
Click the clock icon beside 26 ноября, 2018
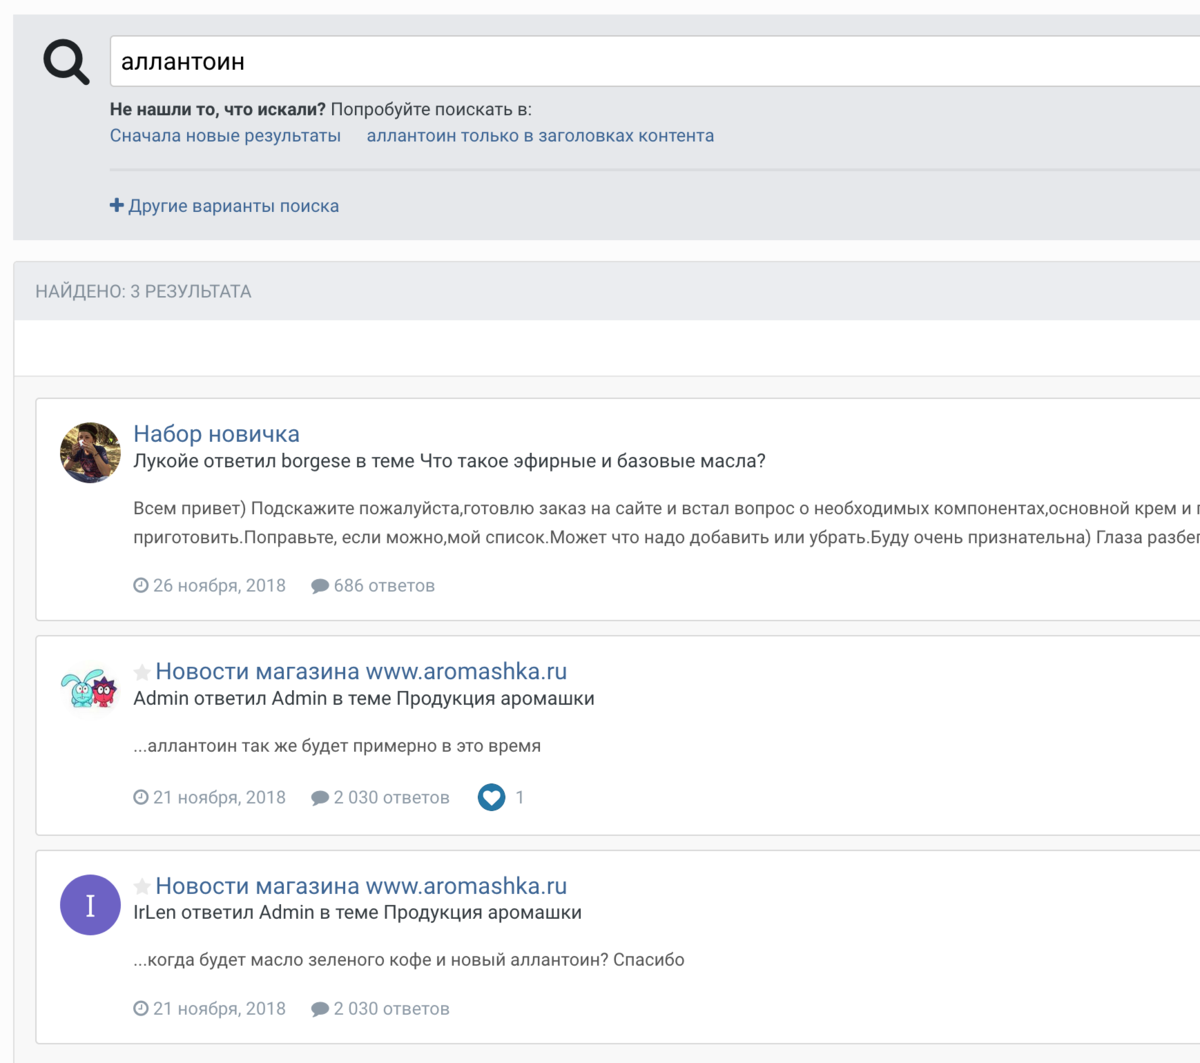[x=141, y=586]
